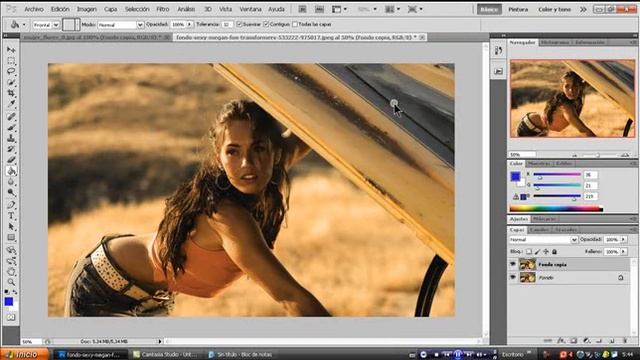Select the Lasso tool
Viewport: 640px width, 360px height.
point(11,71)
